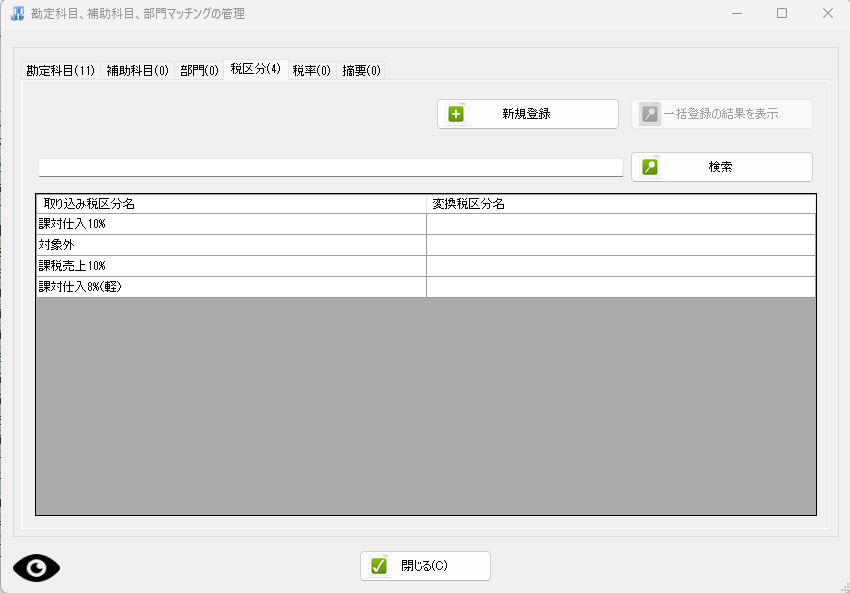The image size is (850, 593).
Task: Select the 課対仕入10% row
Action: 426,224
